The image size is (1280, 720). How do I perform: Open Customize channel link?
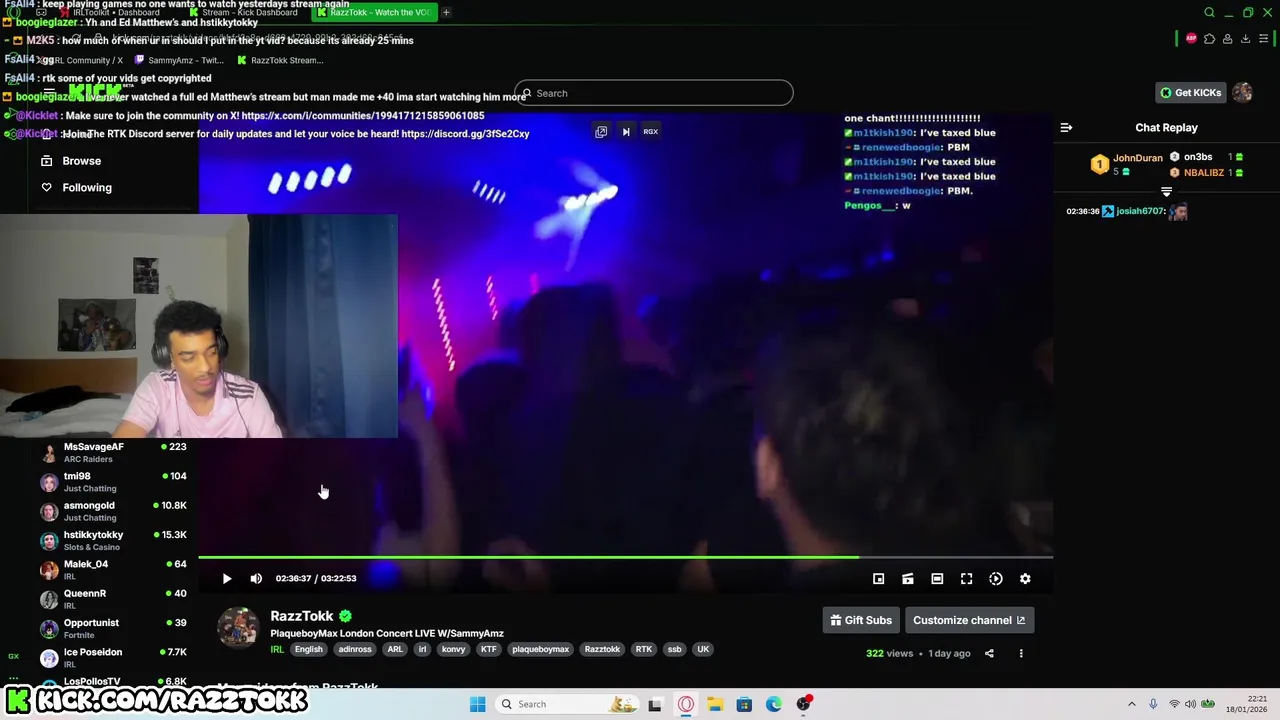tap(969, 620)
